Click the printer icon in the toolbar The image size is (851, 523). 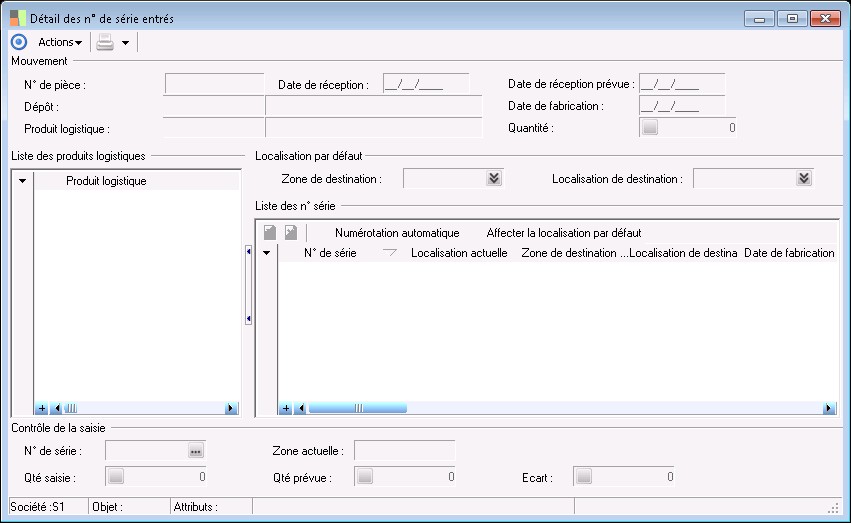(x=105, y=42)
